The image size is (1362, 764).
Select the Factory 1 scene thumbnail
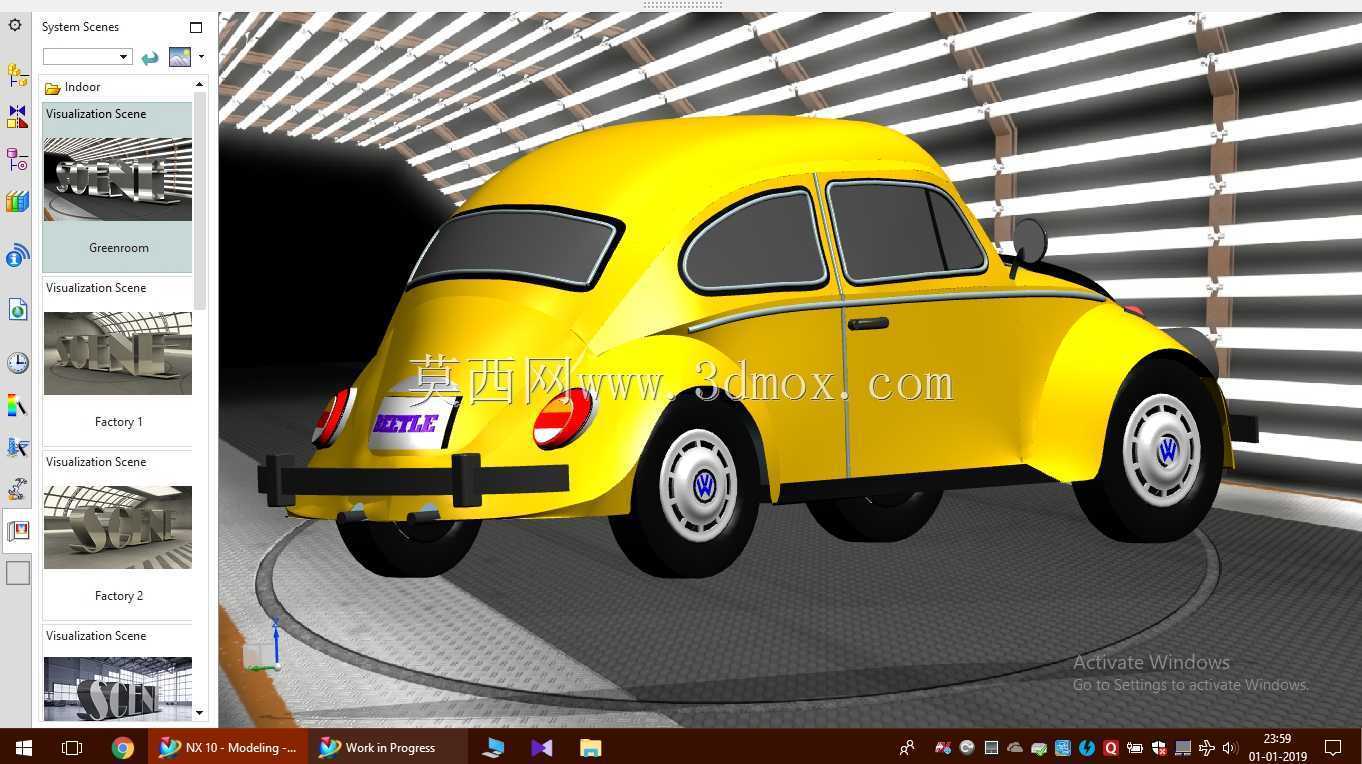[x=117, y=353]
